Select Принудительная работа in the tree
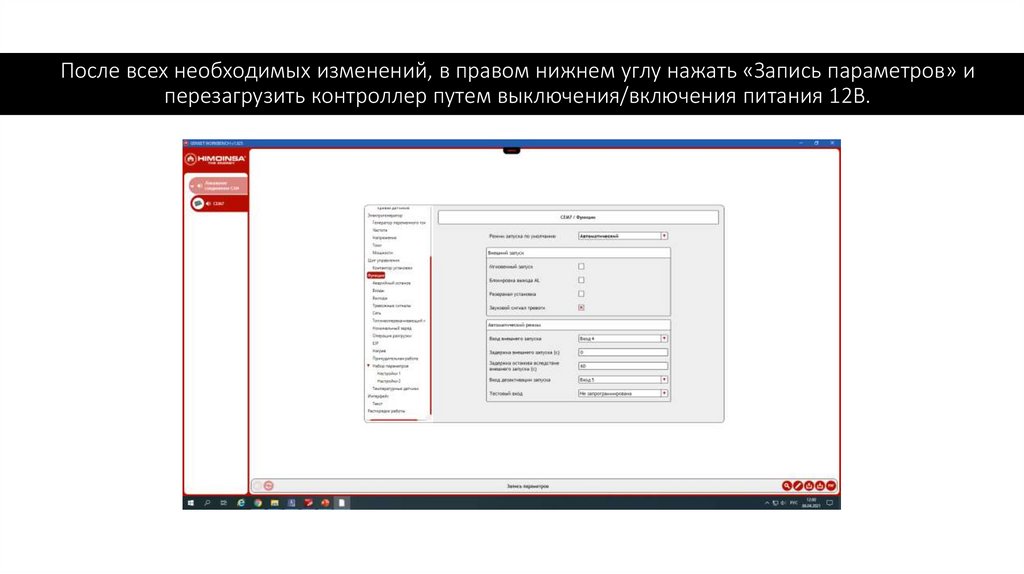The image size is (1024, 574). point(396,359)
